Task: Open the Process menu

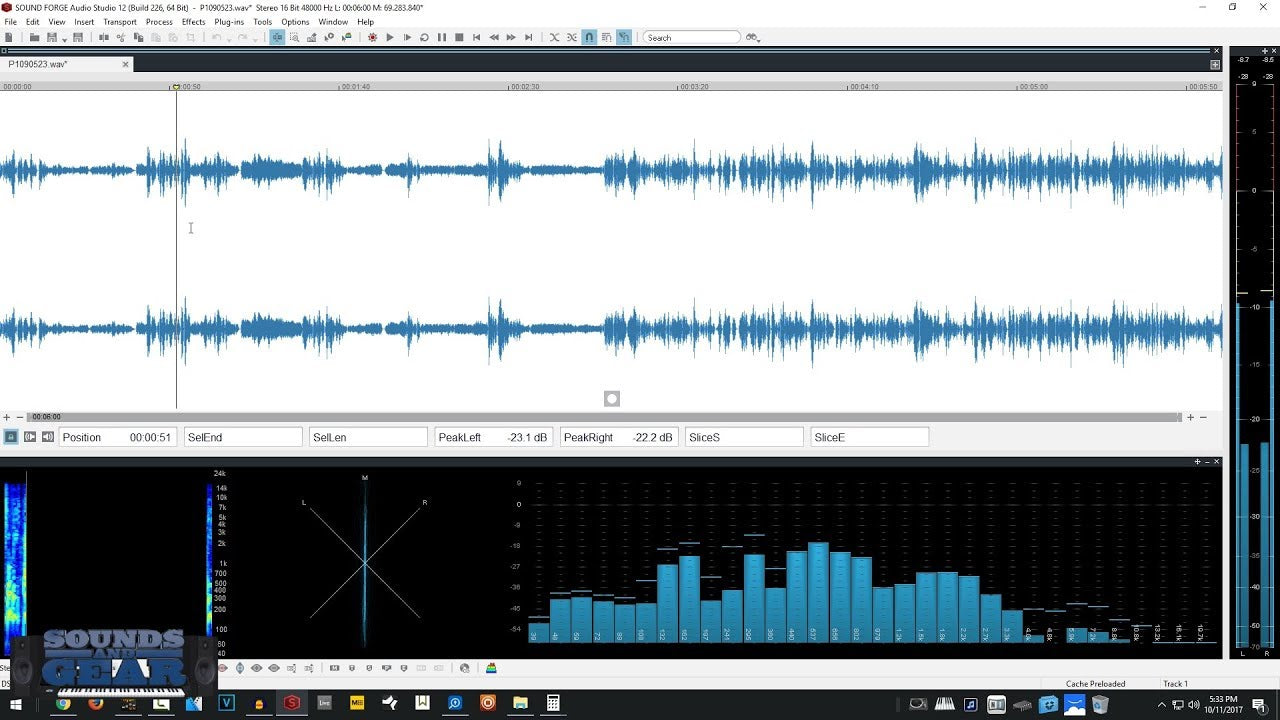Action: click(159, 22)
